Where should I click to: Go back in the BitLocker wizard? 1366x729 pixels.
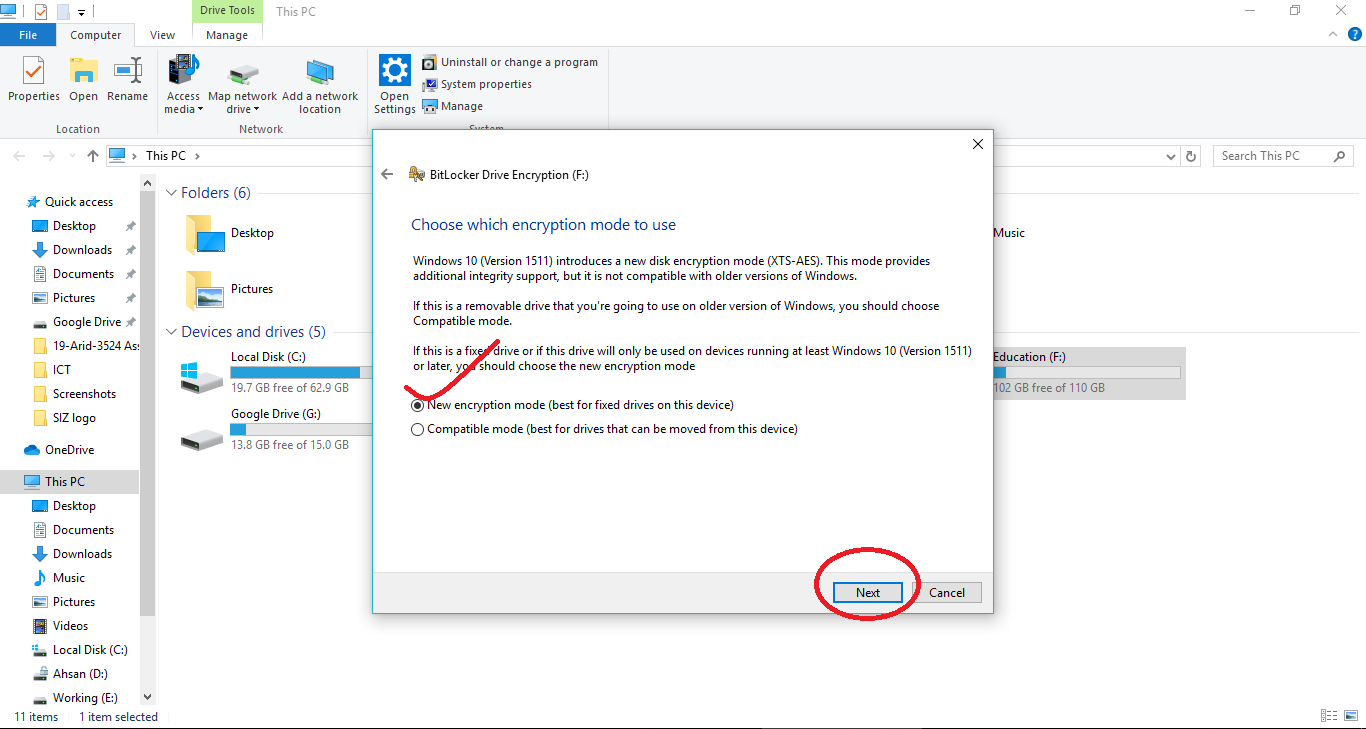(388, 174)
